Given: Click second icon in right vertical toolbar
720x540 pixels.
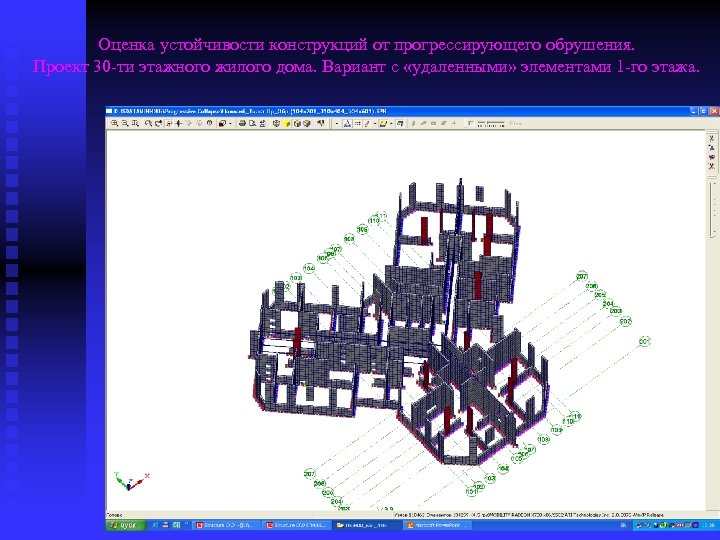Looking at the screenshot, I should tap(711, 147).
